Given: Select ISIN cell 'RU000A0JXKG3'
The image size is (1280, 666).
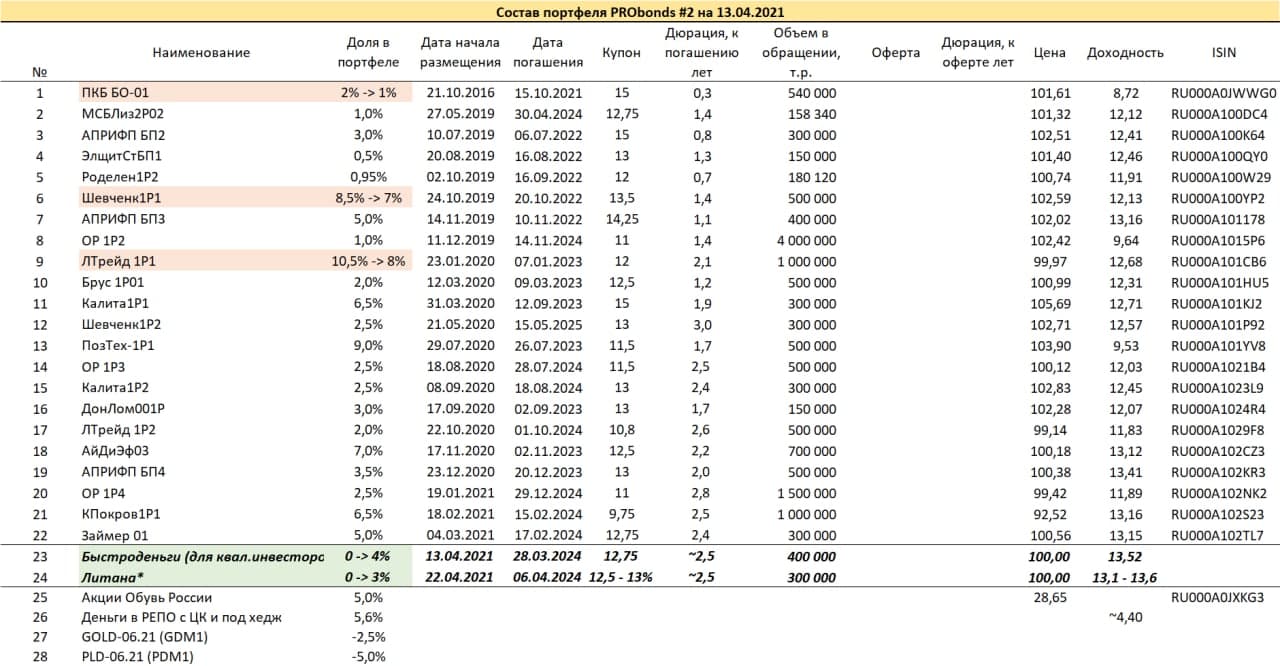Looking at the screenshot, I should pyautogui.click(x=1218, y=598).
